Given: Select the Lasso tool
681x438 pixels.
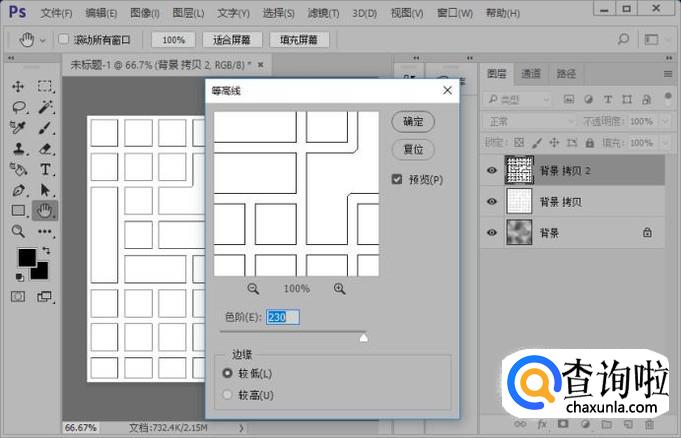Looking at the screenshot, I should [19, 107].
